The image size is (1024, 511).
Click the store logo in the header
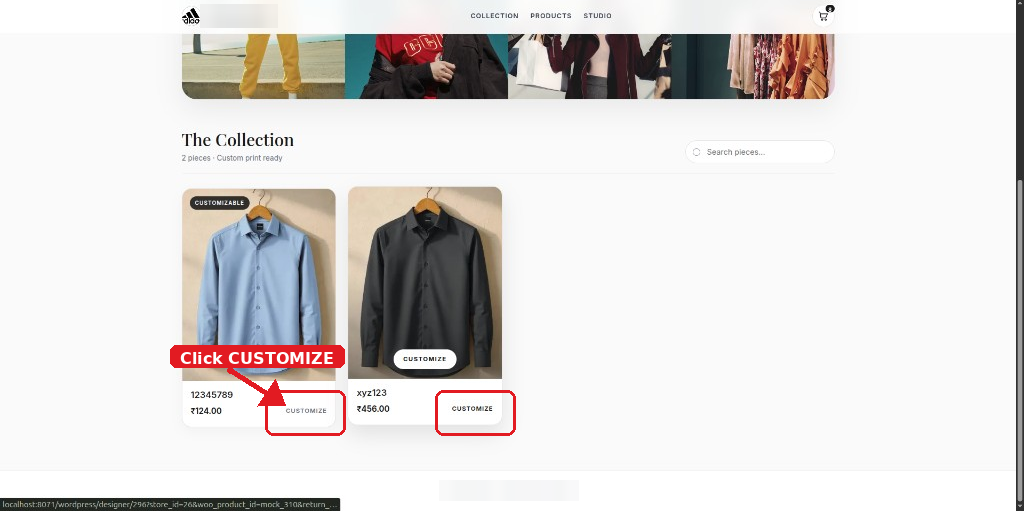click(x=191, y=16)
